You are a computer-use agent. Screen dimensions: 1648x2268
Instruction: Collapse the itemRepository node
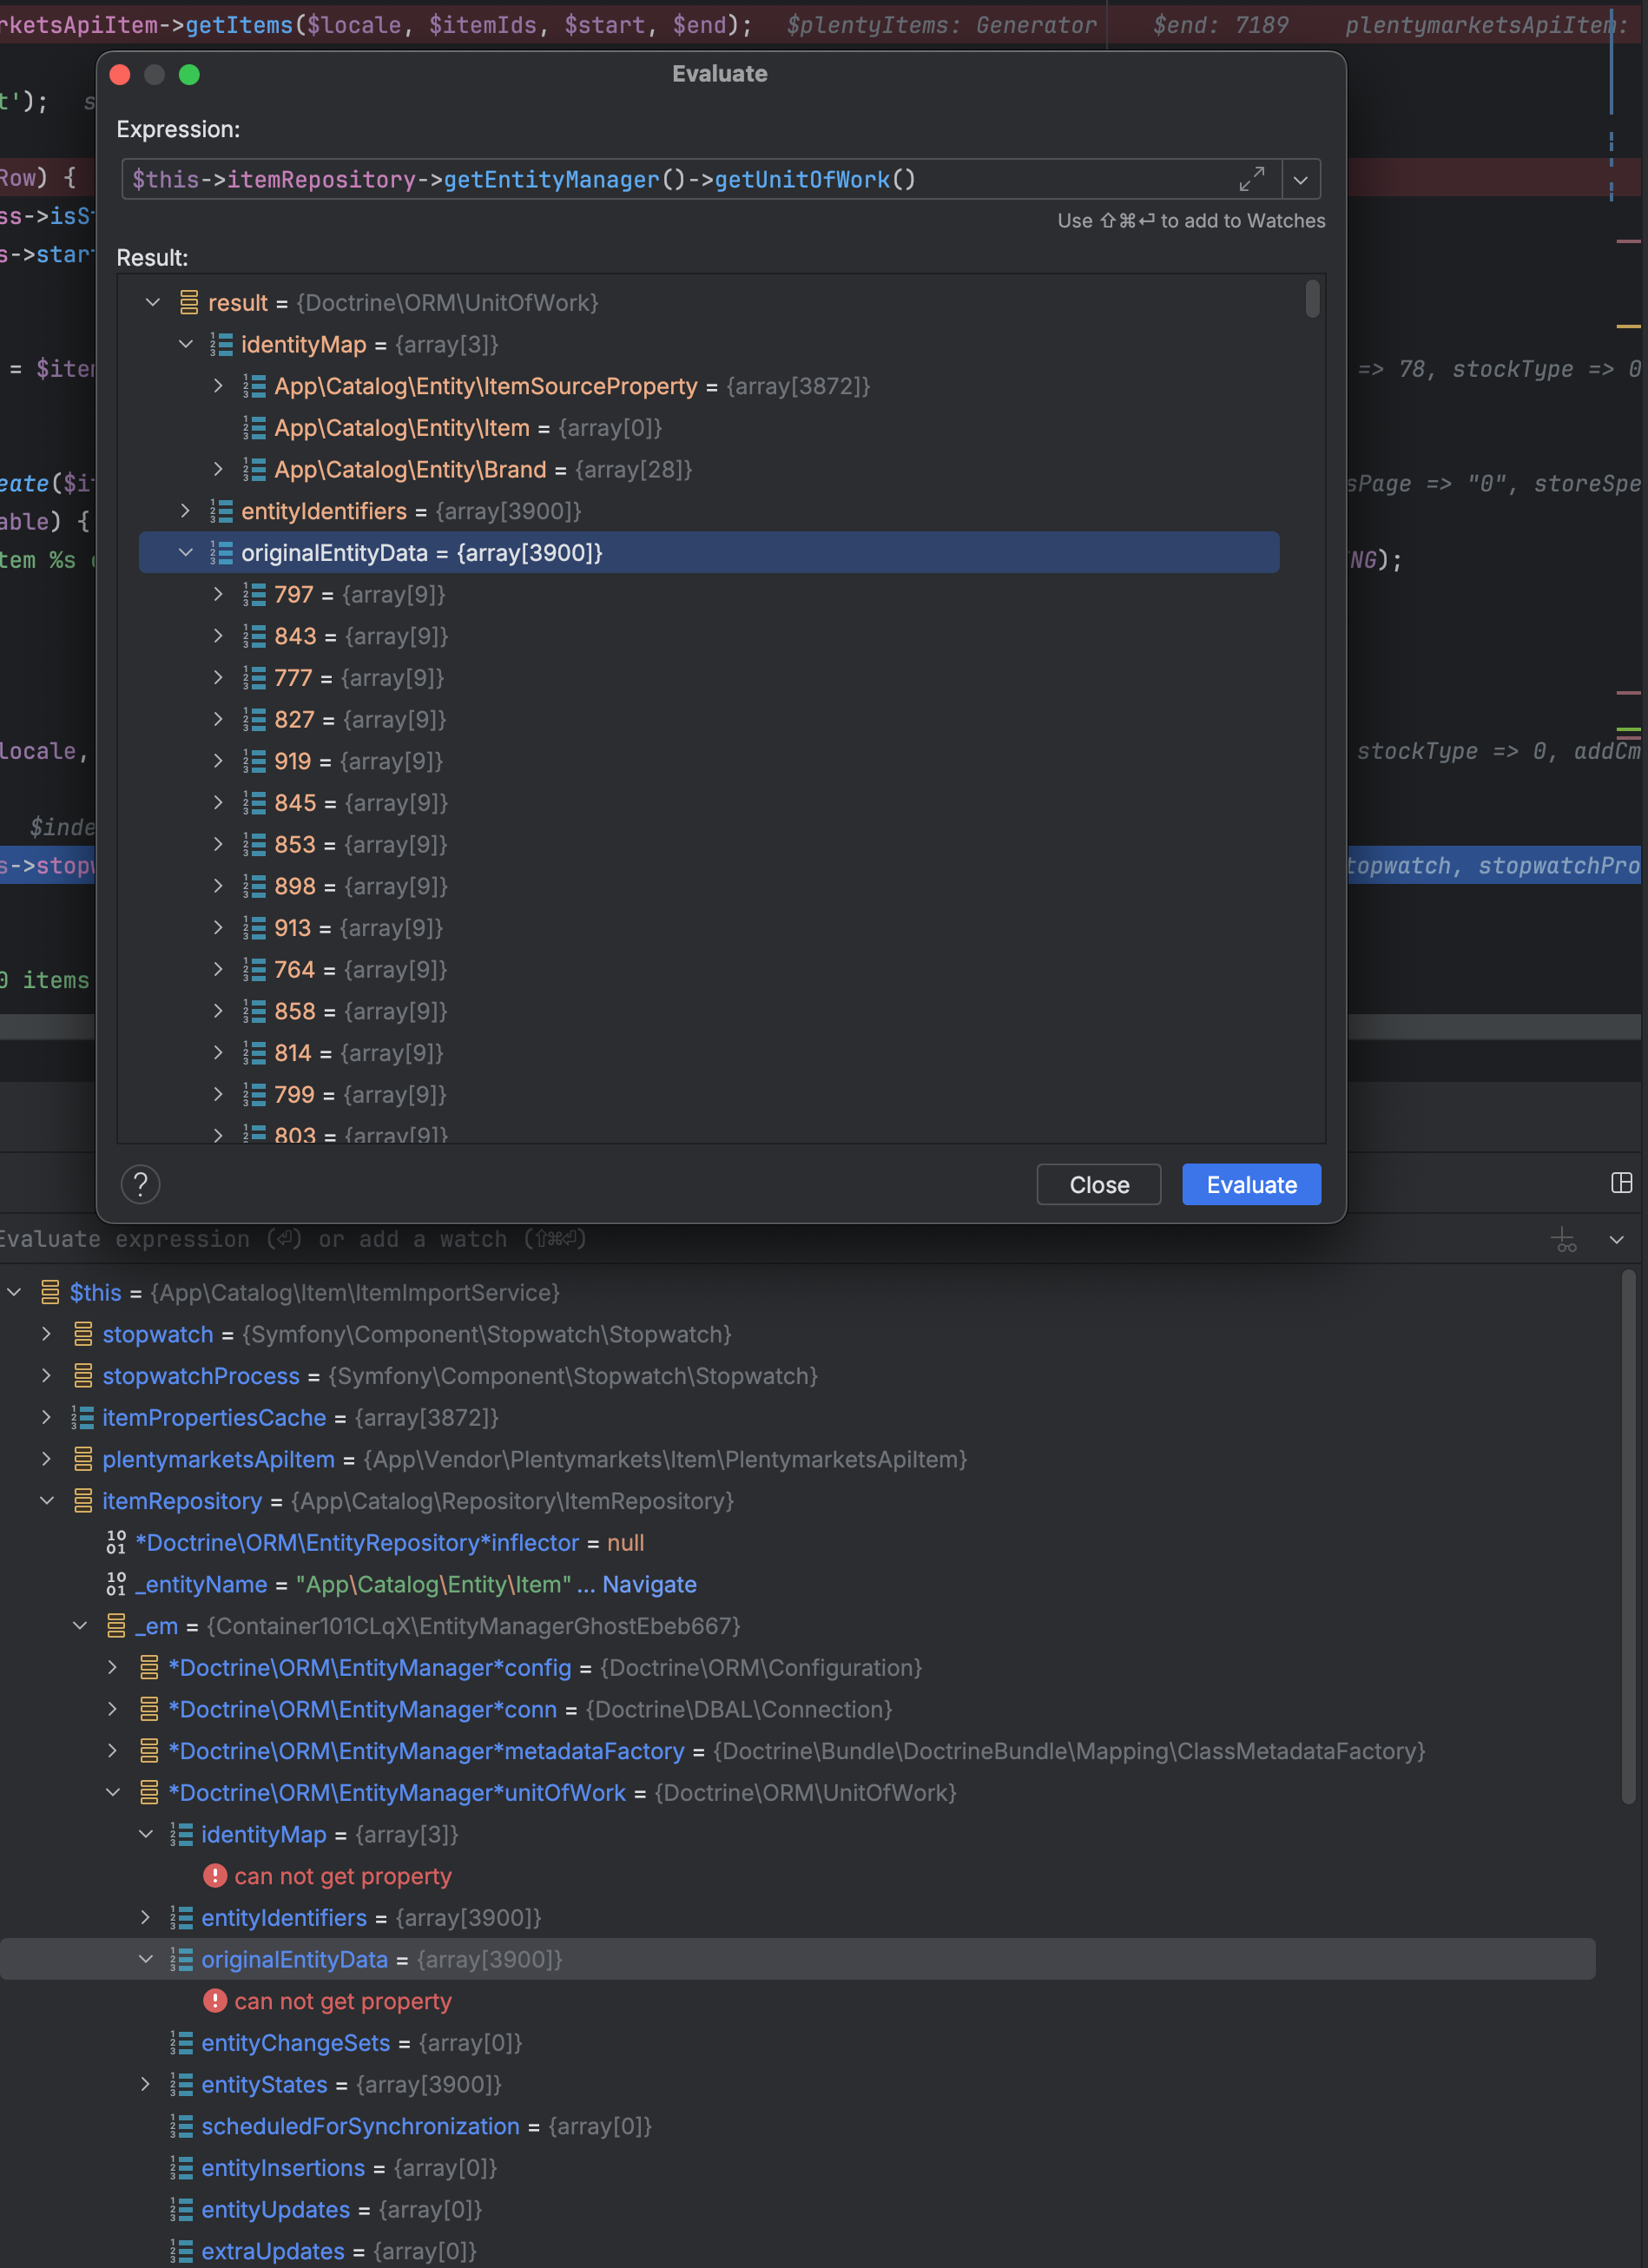click(47, 1501)
